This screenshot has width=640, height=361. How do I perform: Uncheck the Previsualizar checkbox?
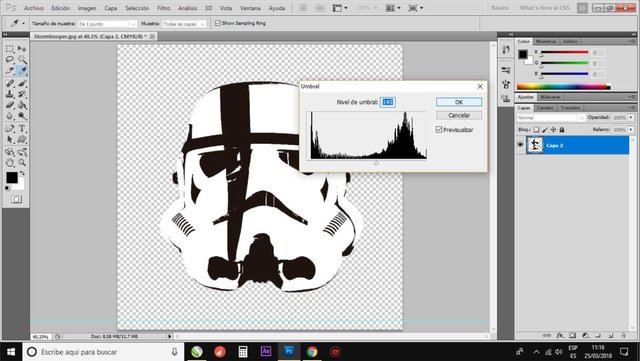439,129
